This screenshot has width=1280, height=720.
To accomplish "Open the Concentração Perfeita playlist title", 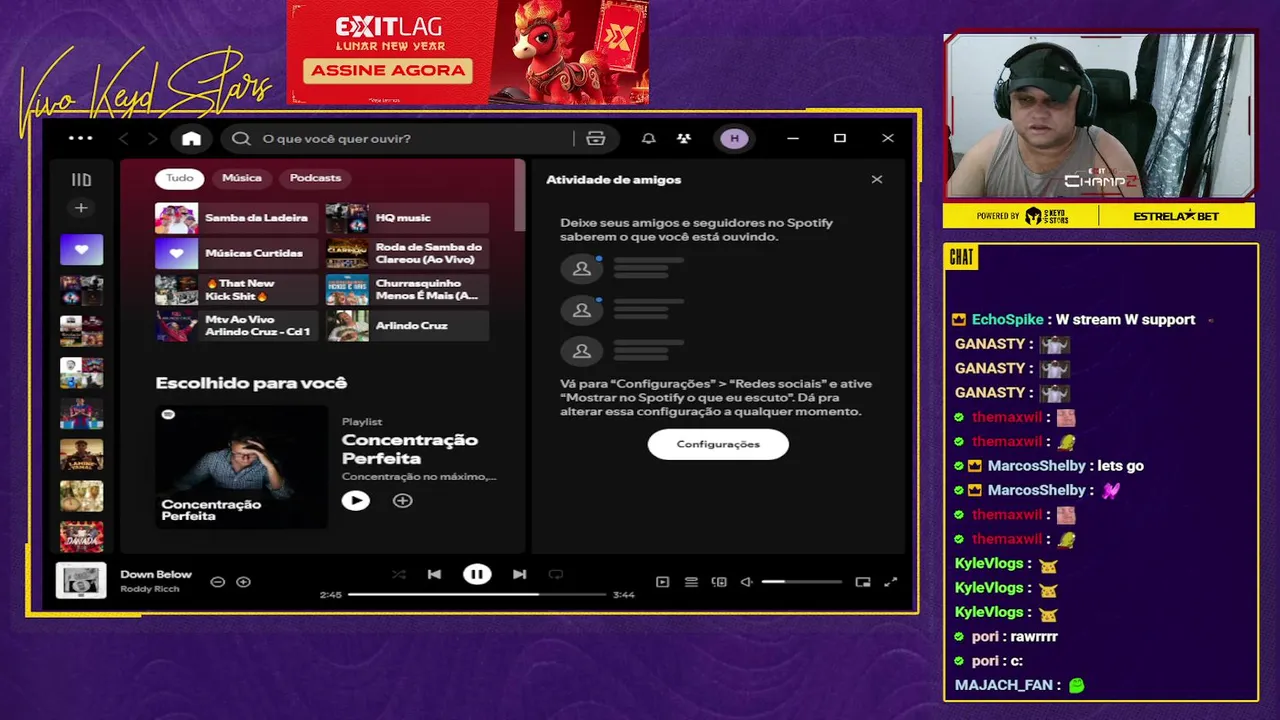I will pos(410,449).
